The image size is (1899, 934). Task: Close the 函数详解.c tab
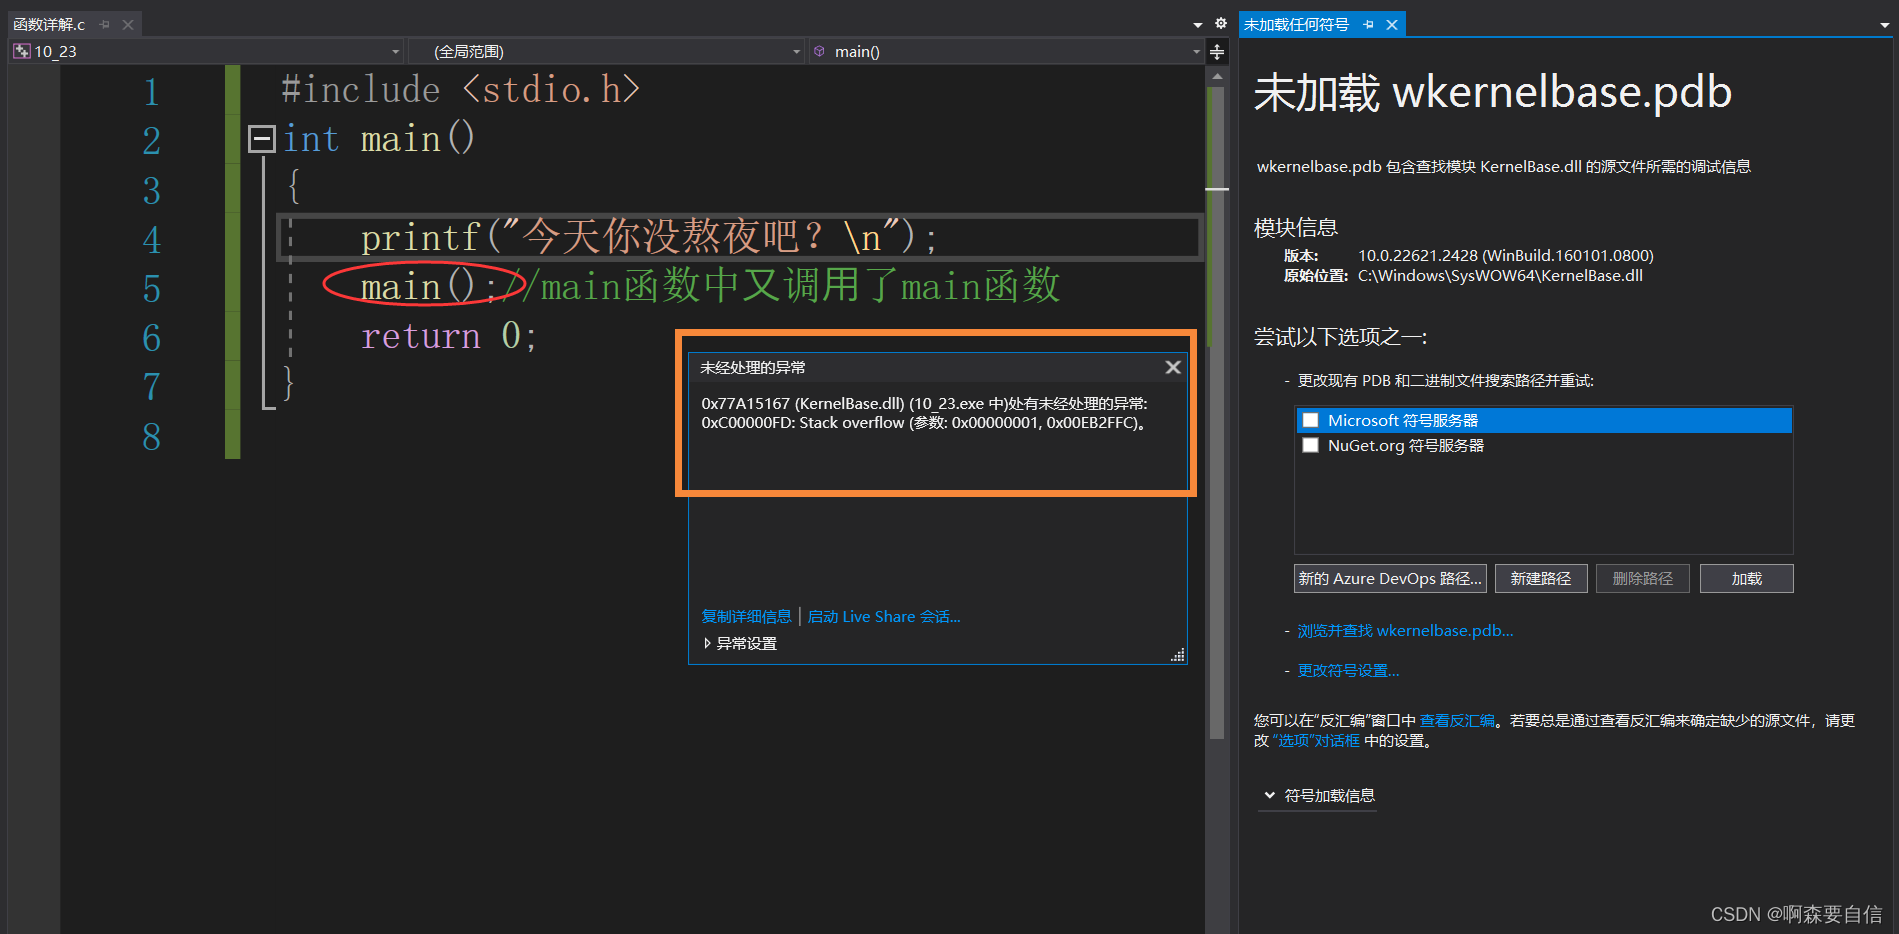(x=128, y=24)
